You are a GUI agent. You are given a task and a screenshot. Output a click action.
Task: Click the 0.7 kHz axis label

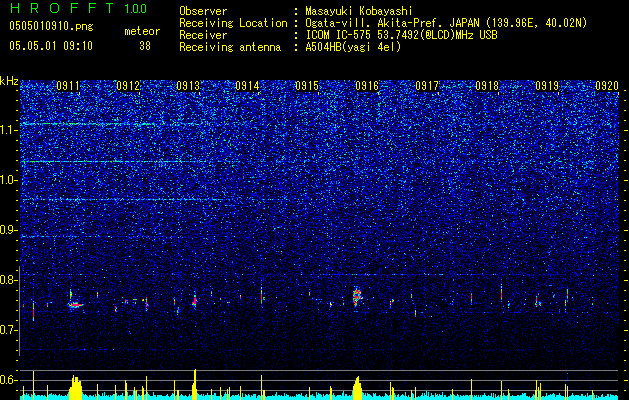pyautogui.click(x=9, y=330)
